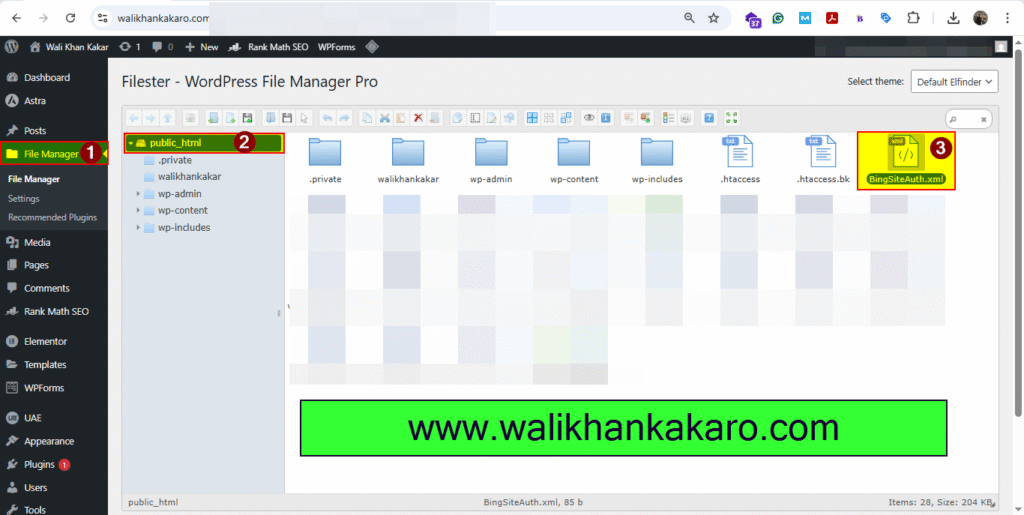
Task: Open Chrome downloads icon
Action: [x=953, y=18]
